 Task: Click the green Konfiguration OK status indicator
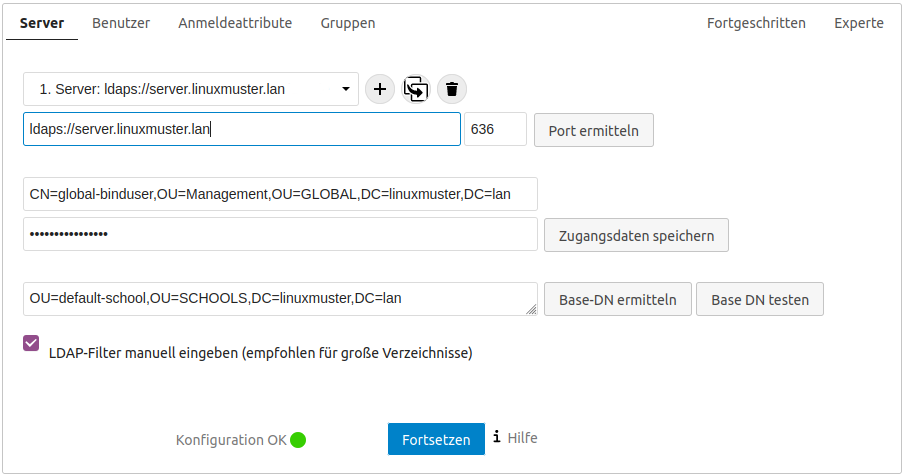click(298, 440)
